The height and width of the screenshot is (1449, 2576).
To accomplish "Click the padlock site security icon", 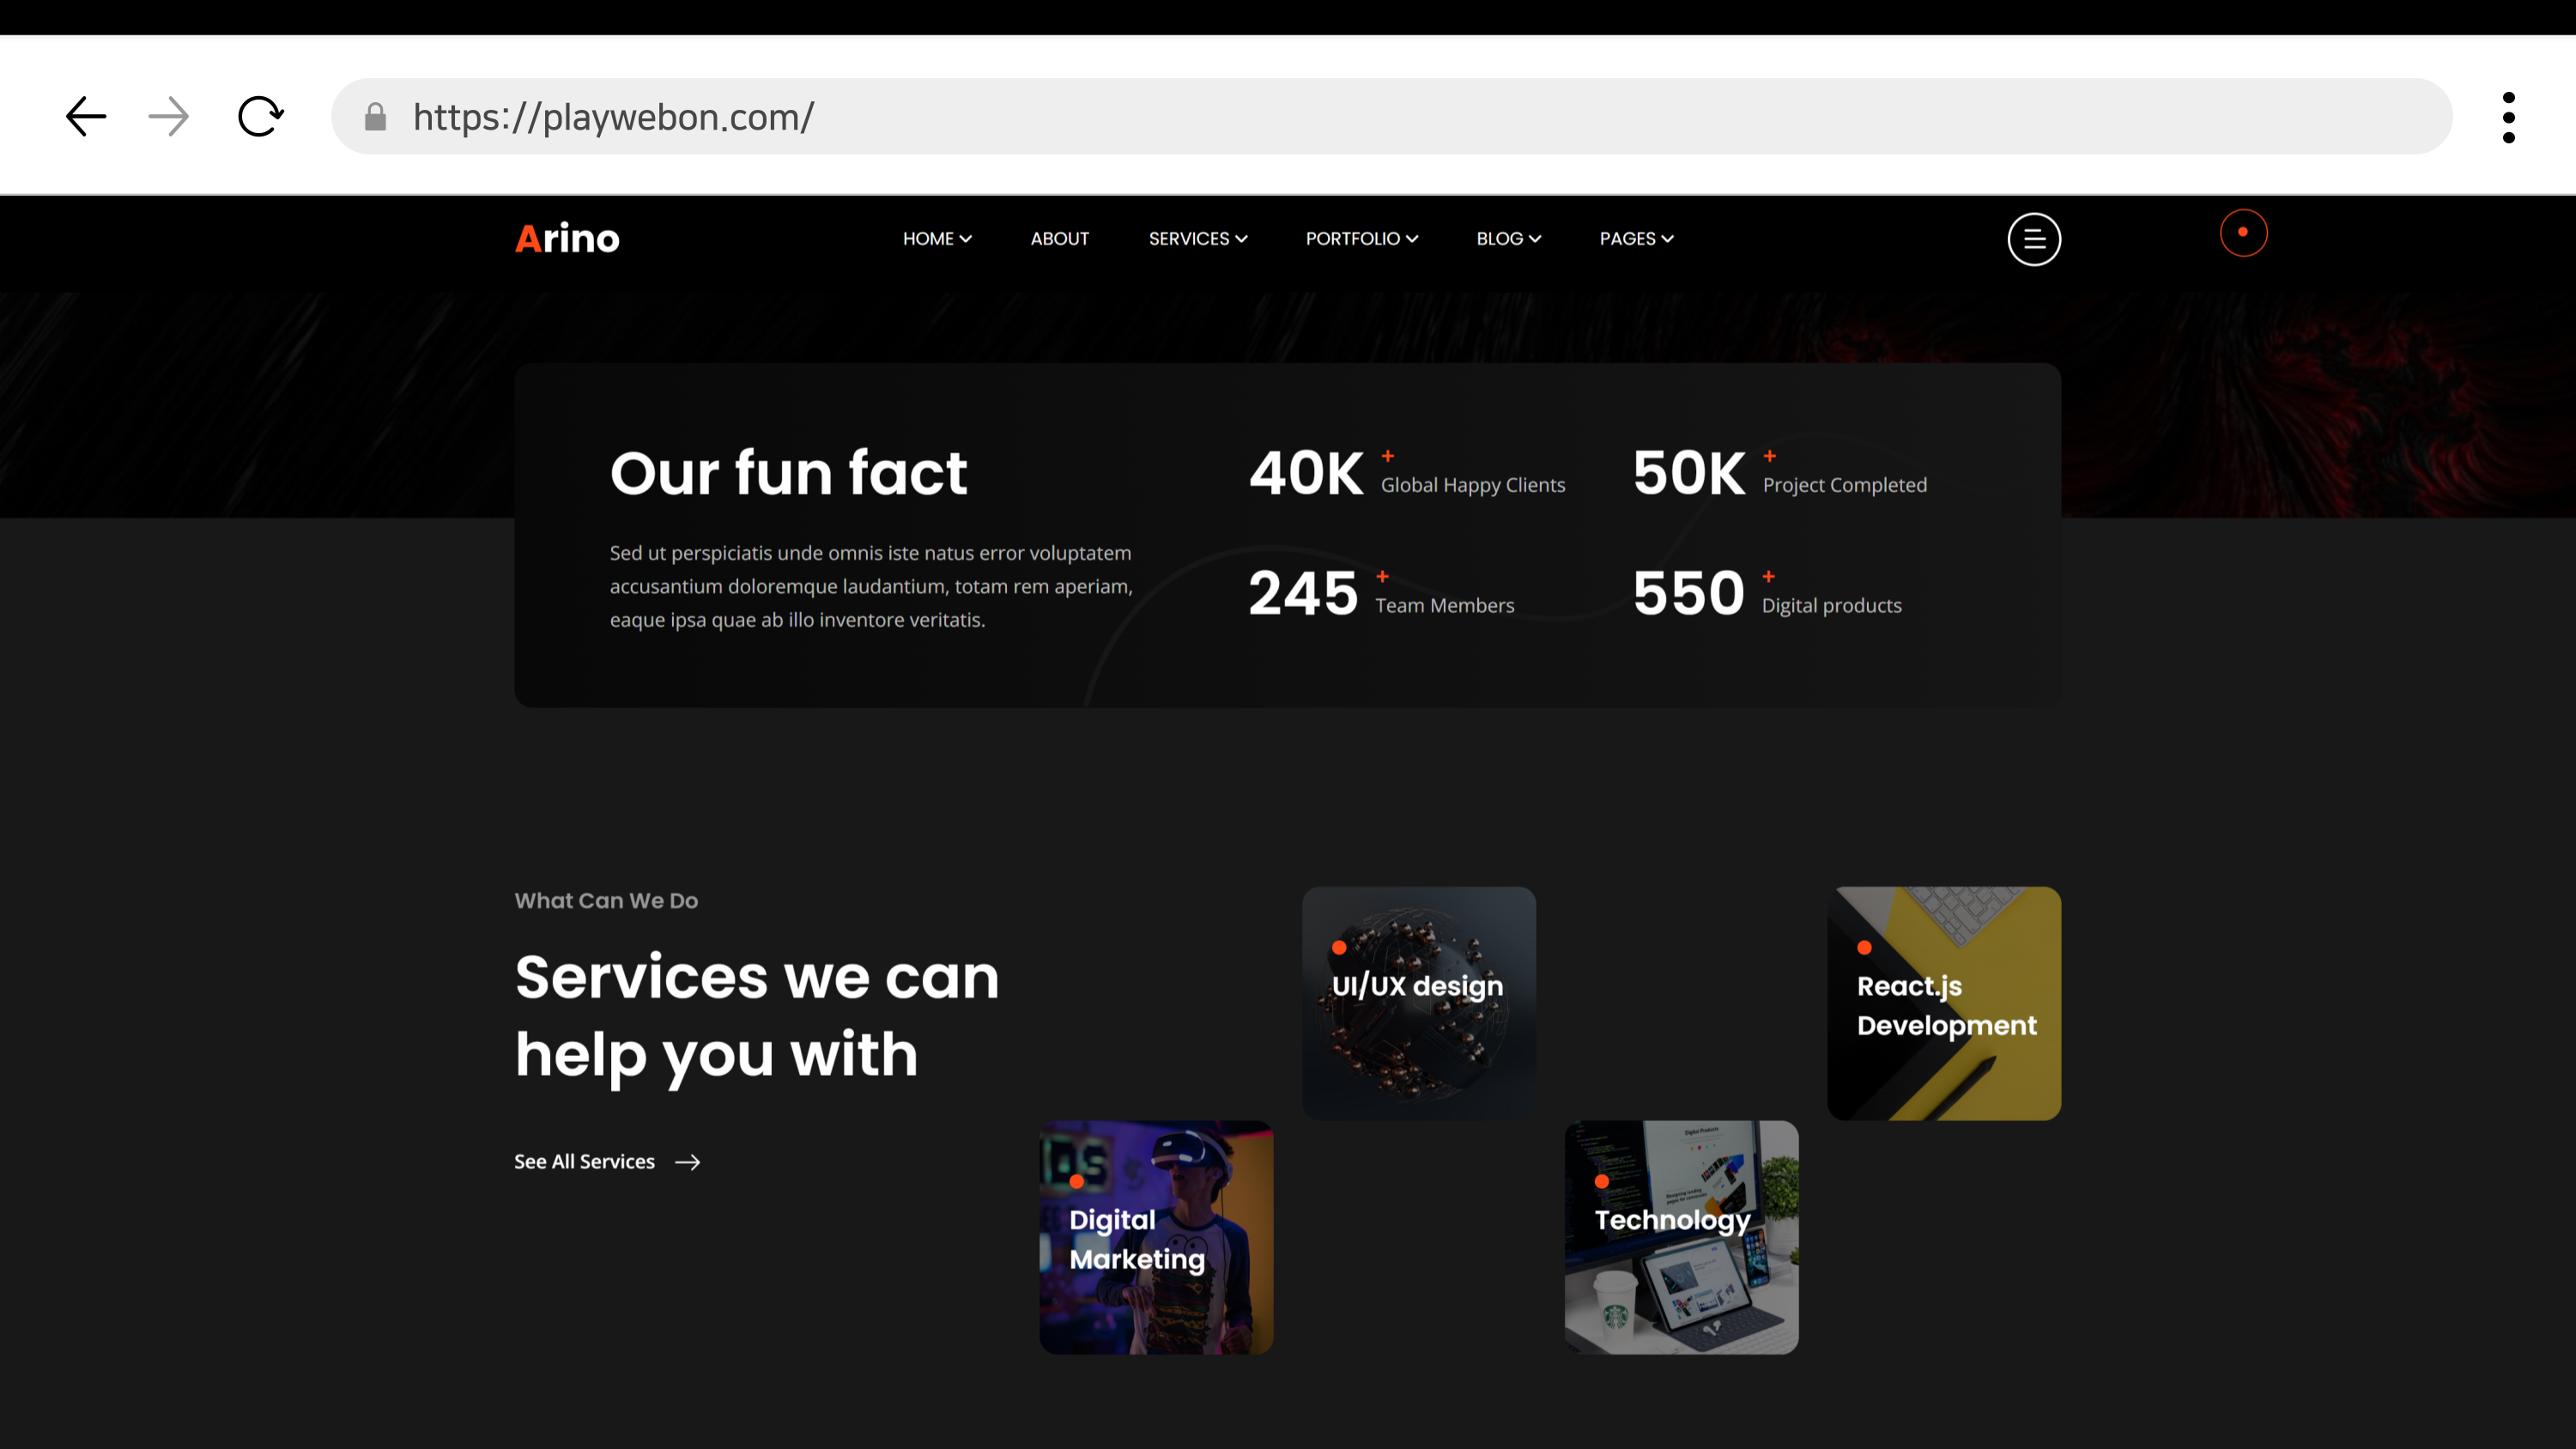I will 375,117.
